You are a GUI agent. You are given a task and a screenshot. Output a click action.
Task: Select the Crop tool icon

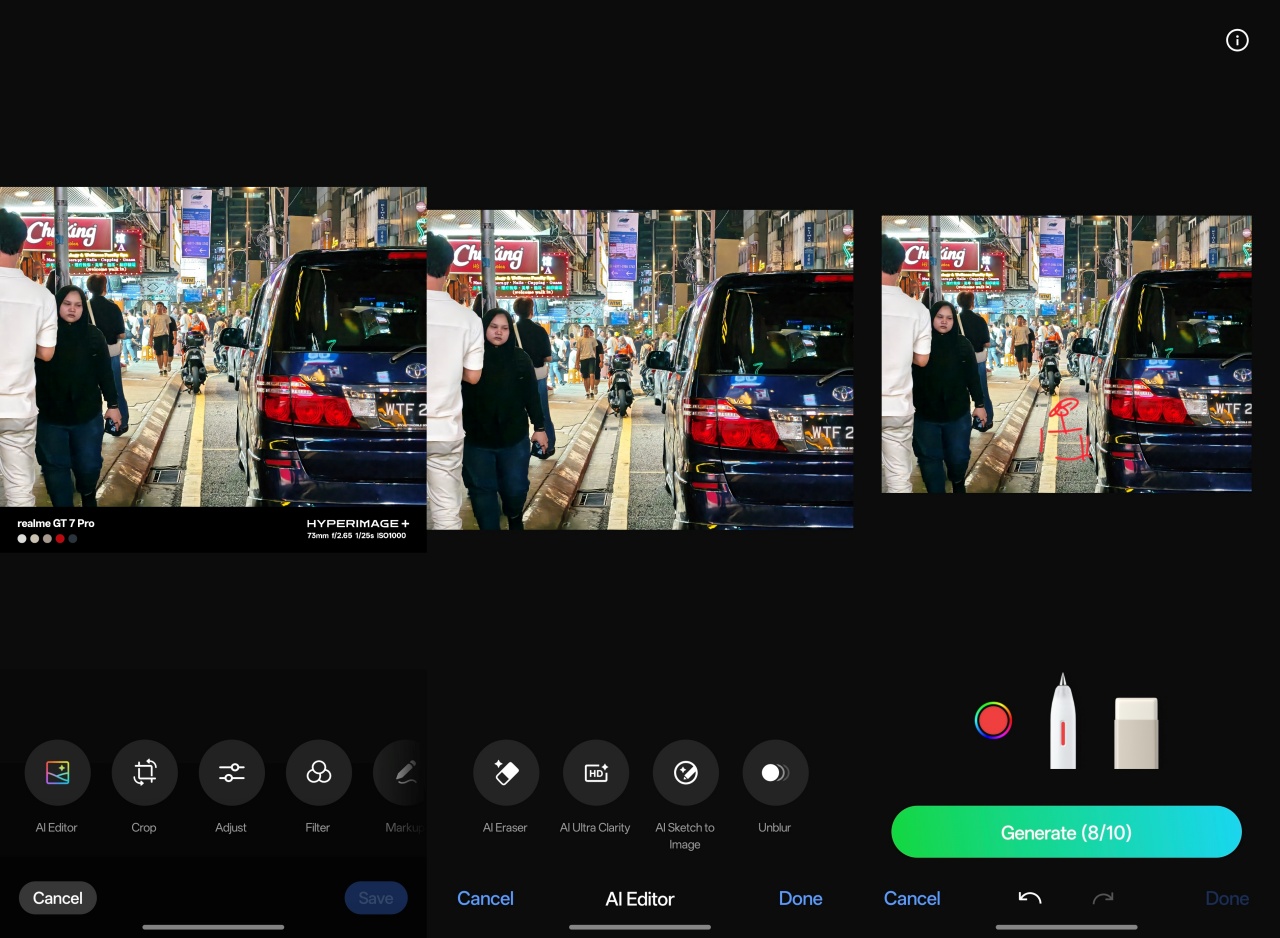[144, 773]
